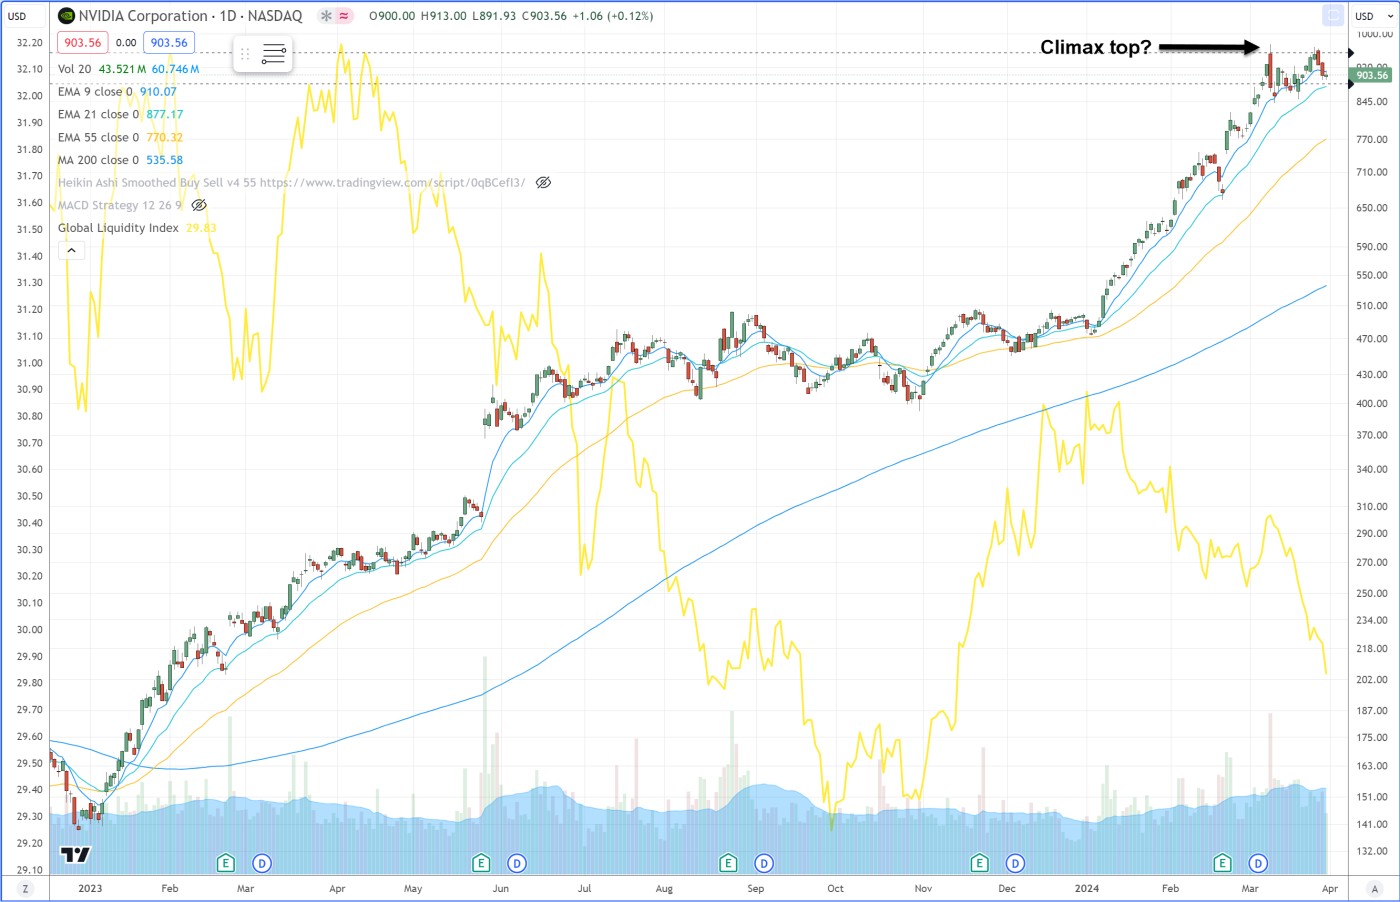Click the C903.56 close value in the header
This screenshot has height=902, width=1400.
pyautogui.click(x=544, y=16)
